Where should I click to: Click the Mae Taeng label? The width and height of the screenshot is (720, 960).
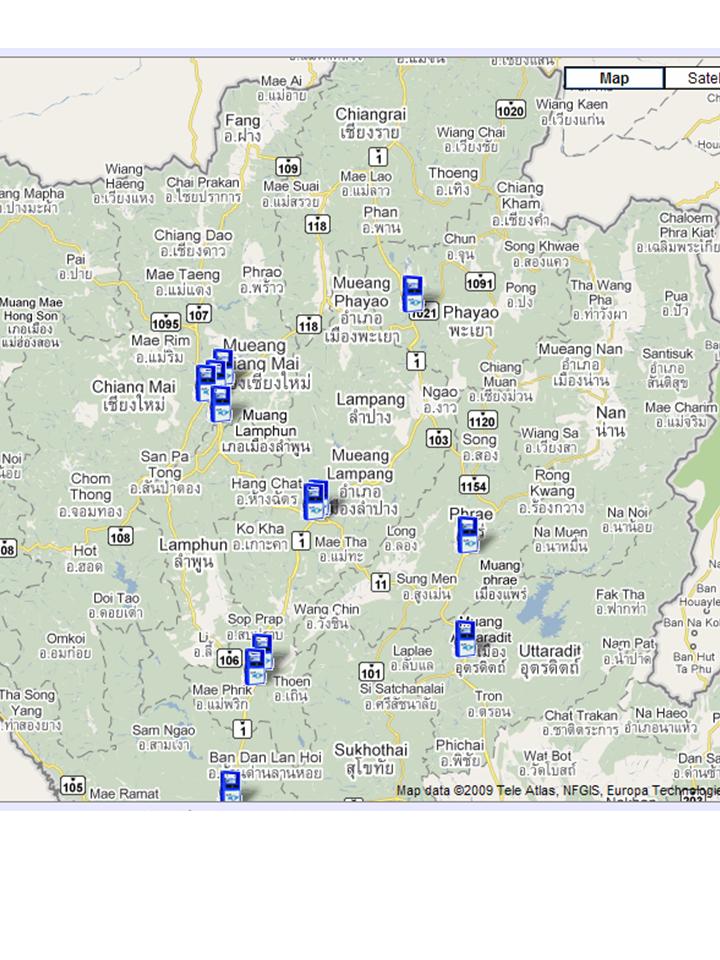tap(182, 282)
